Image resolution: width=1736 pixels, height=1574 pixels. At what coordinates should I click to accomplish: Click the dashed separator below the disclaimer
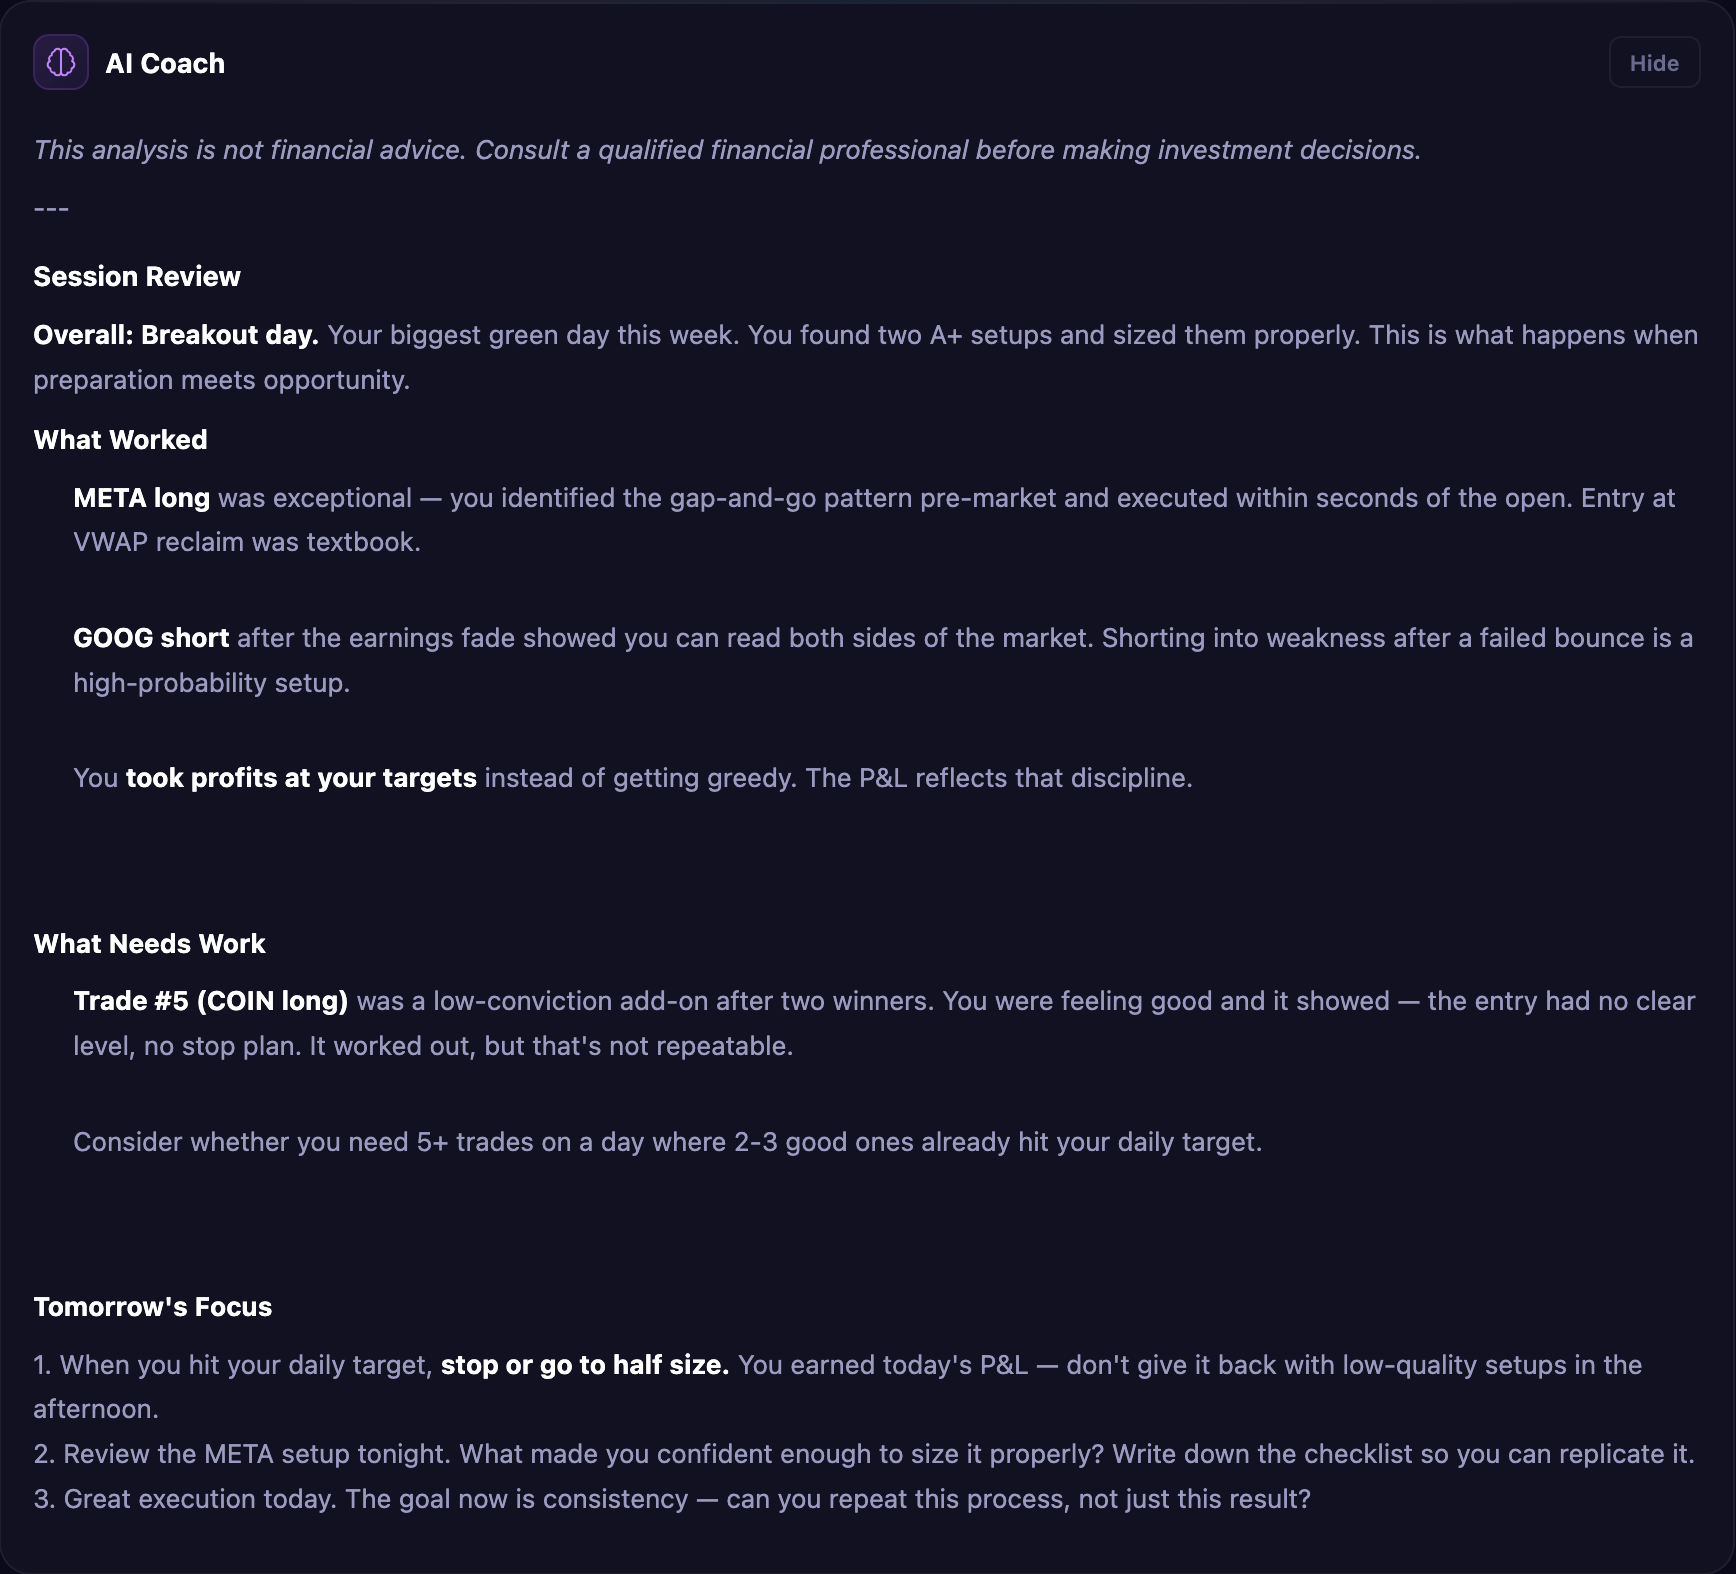point(52,207)
